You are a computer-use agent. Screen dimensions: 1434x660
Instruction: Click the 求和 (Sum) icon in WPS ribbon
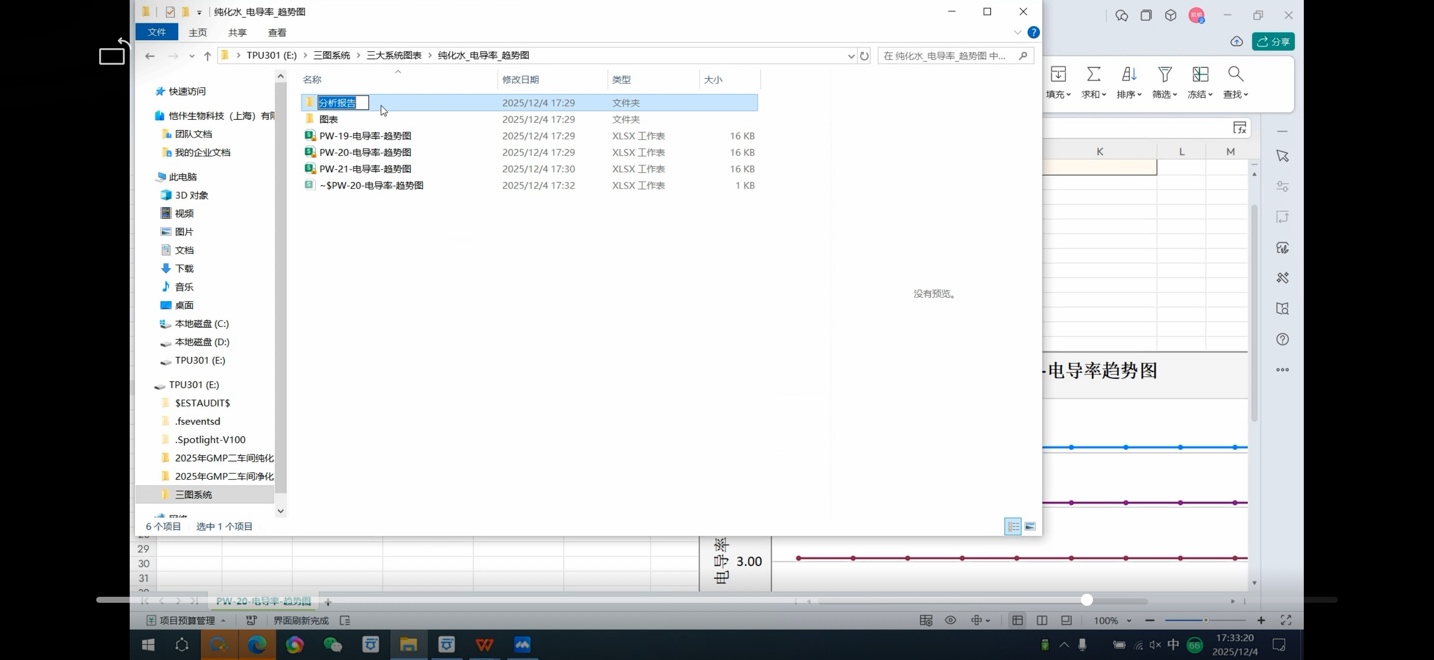point(1093,75)
